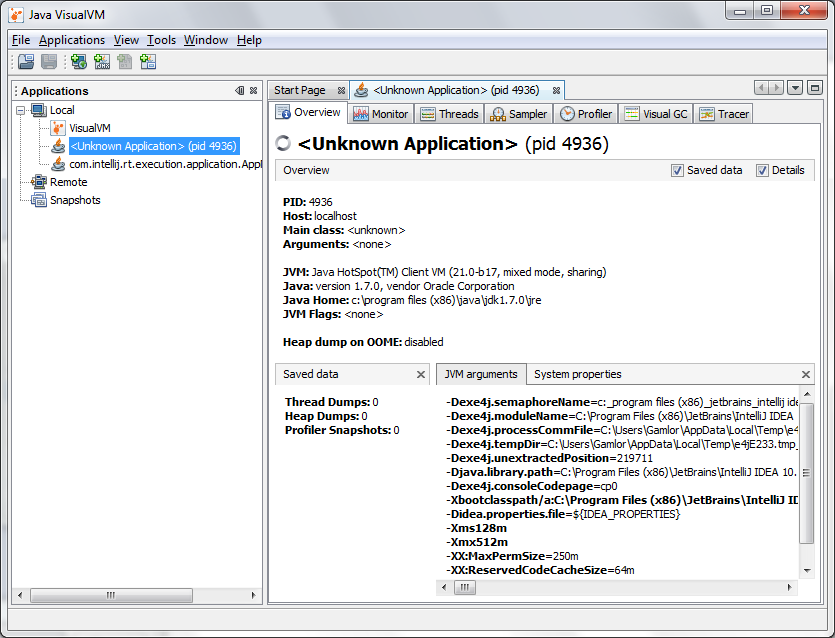Viewport: 835px width, 638px height.
Task: Click the Application Snapshot toolbar icon
Action: click(148, 62)
